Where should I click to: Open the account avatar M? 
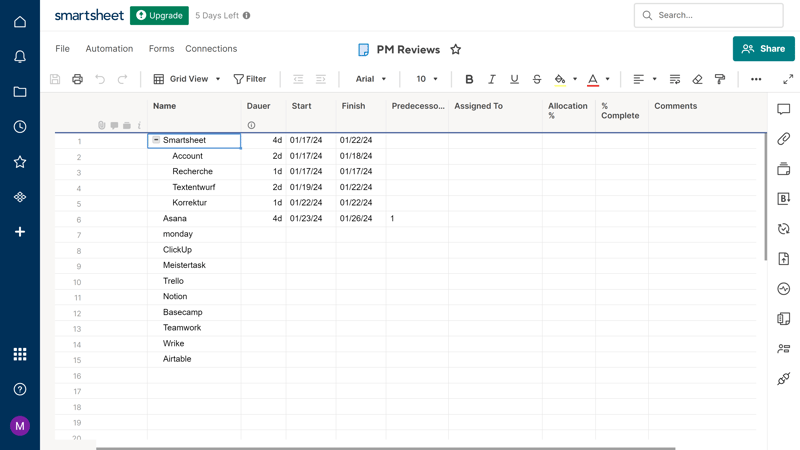click(x=20, y=426)
